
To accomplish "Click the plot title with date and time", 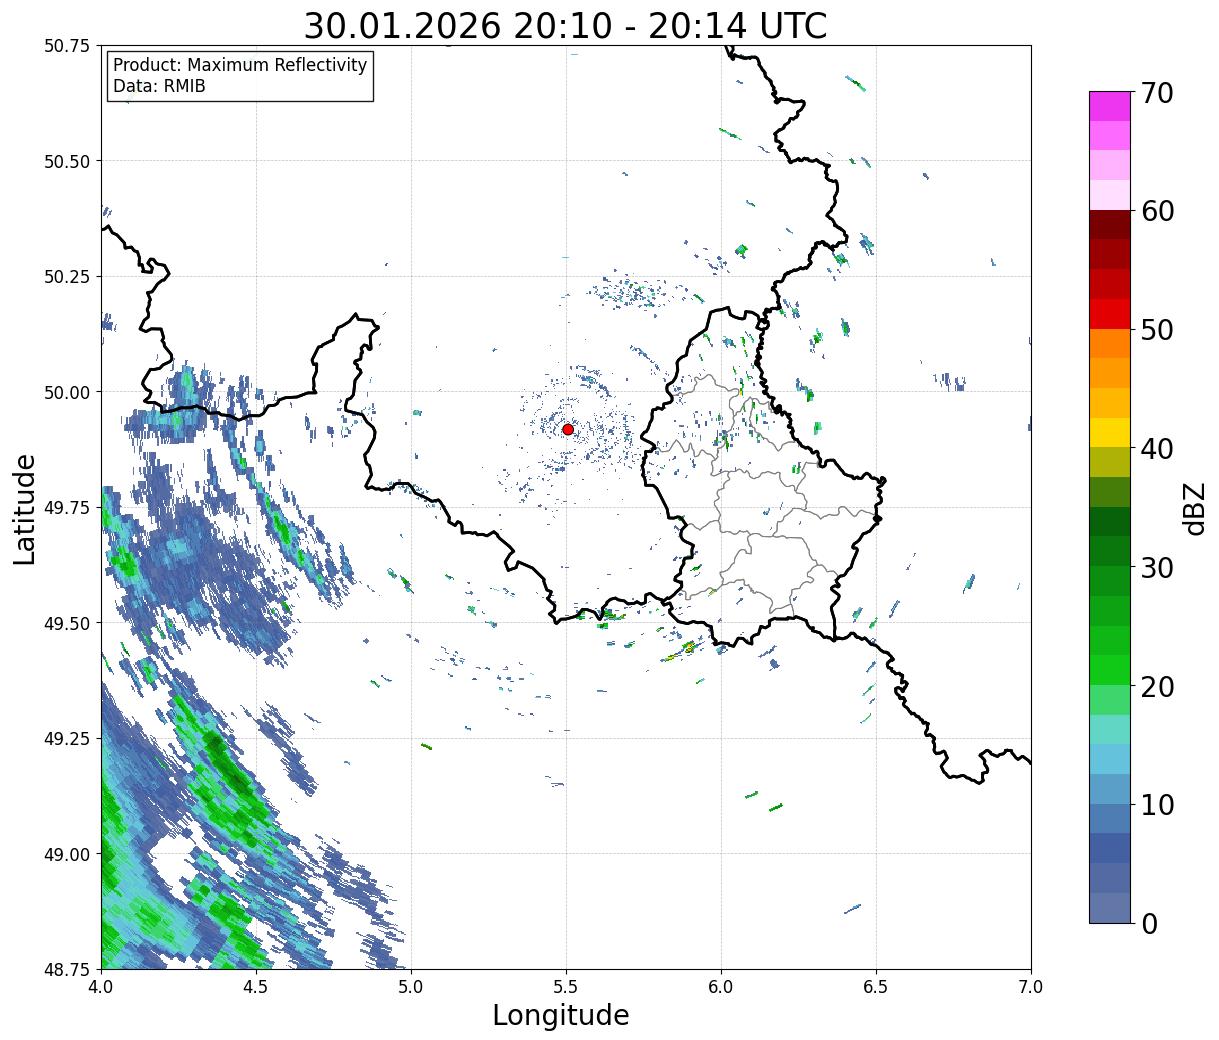I will (x=565, y=25).
